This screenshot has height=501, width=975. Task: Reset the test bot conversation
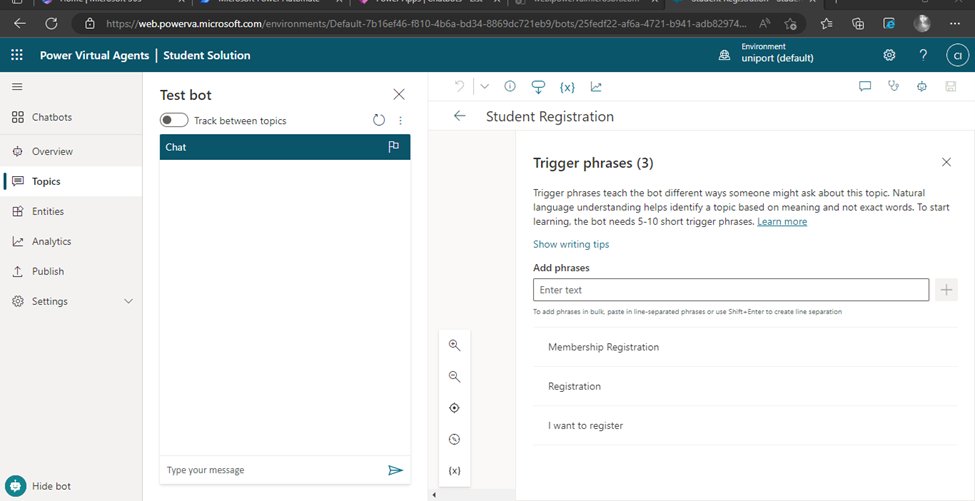click(x=379, y=121)
